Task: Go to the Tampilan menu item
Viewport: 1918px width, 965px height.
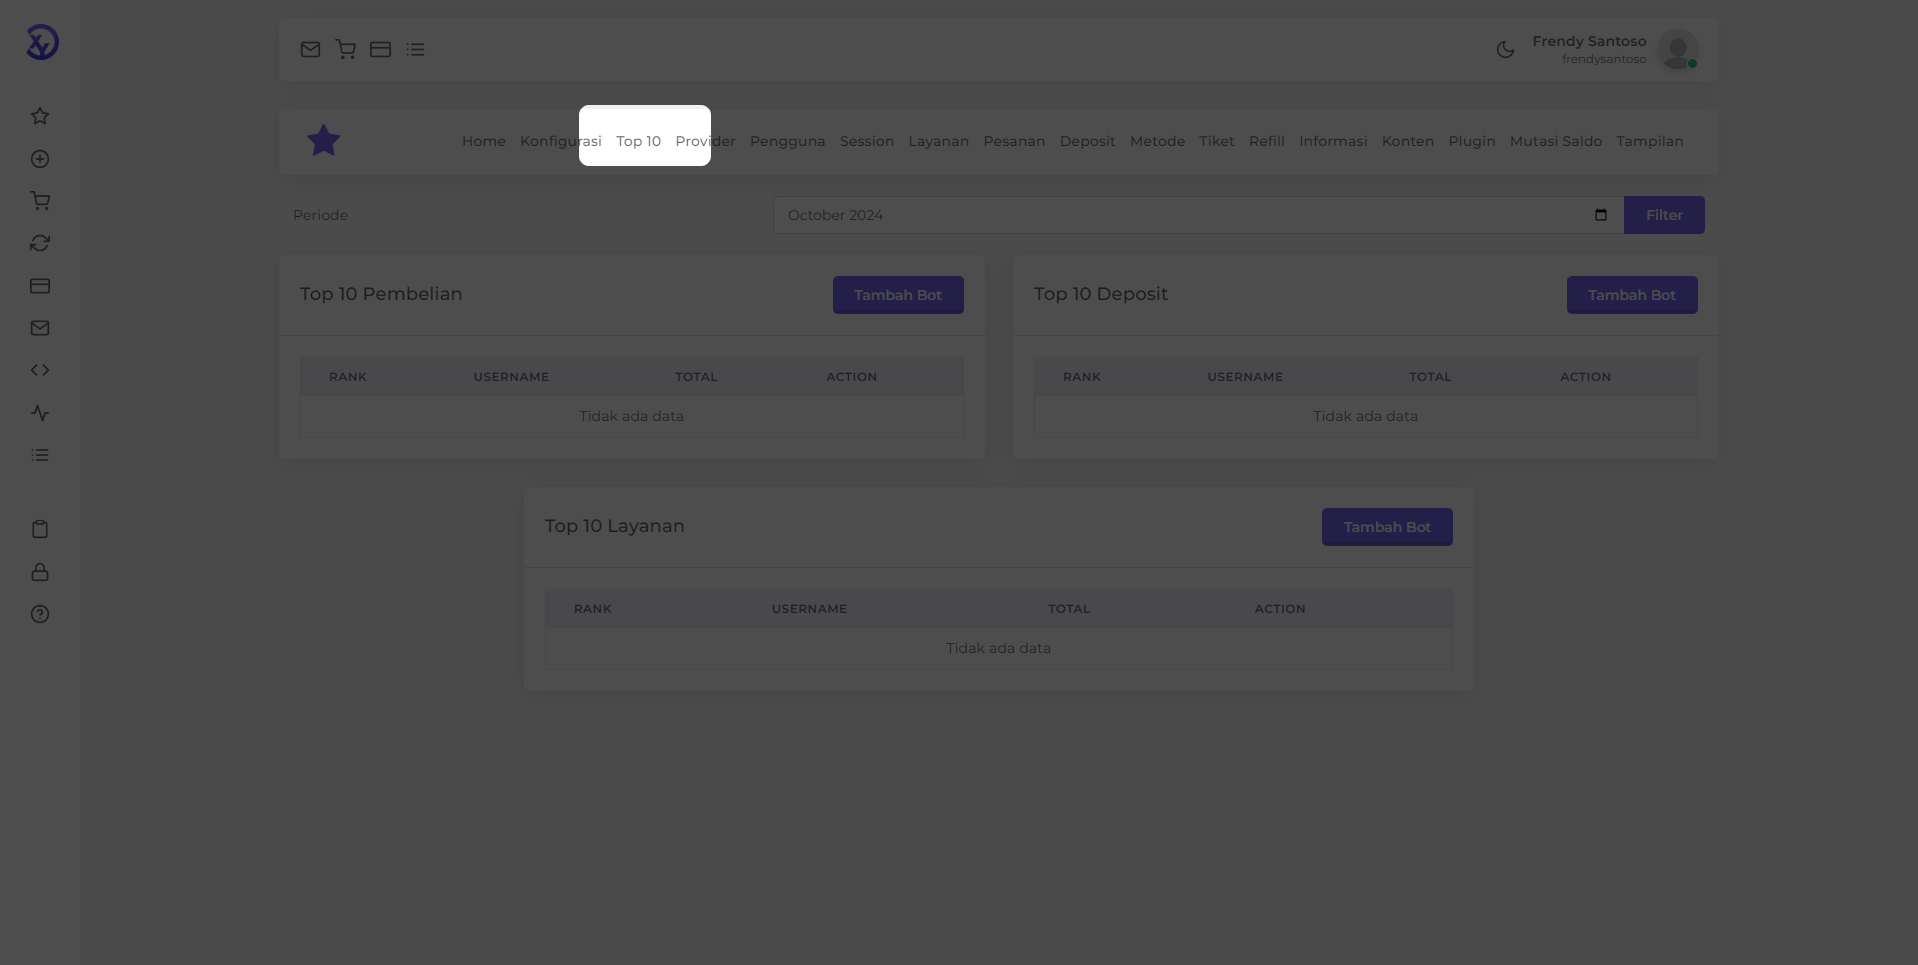Action: coord(1650,141)
